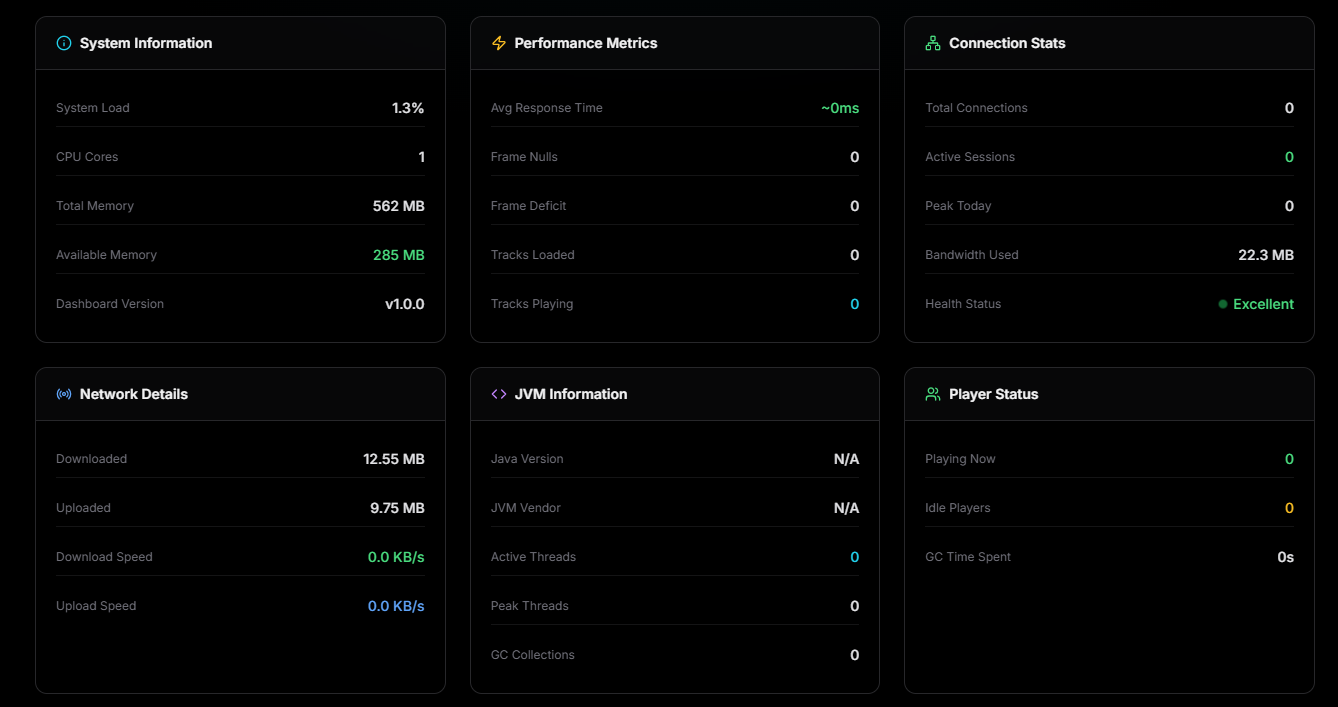Click the Network Details broadcast icon
This screenshot has height=707, width=1338.
pos(64,394)
